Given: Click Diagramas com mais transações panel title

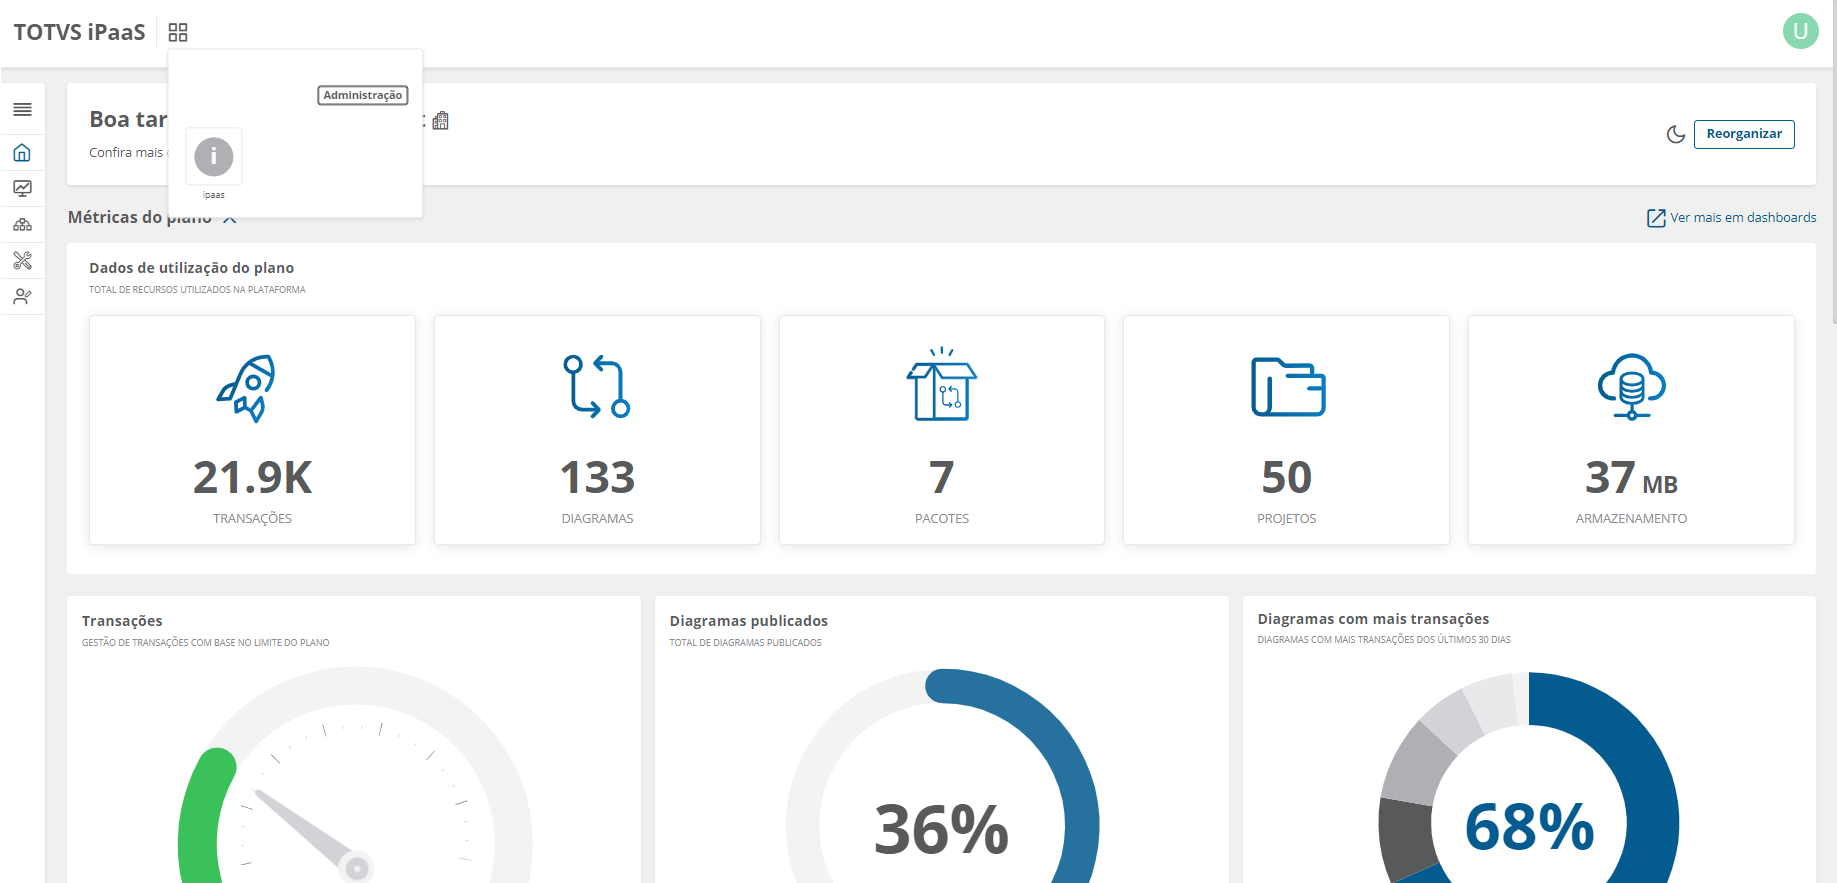Looking at the screenshot, I should coord(1374,619).
